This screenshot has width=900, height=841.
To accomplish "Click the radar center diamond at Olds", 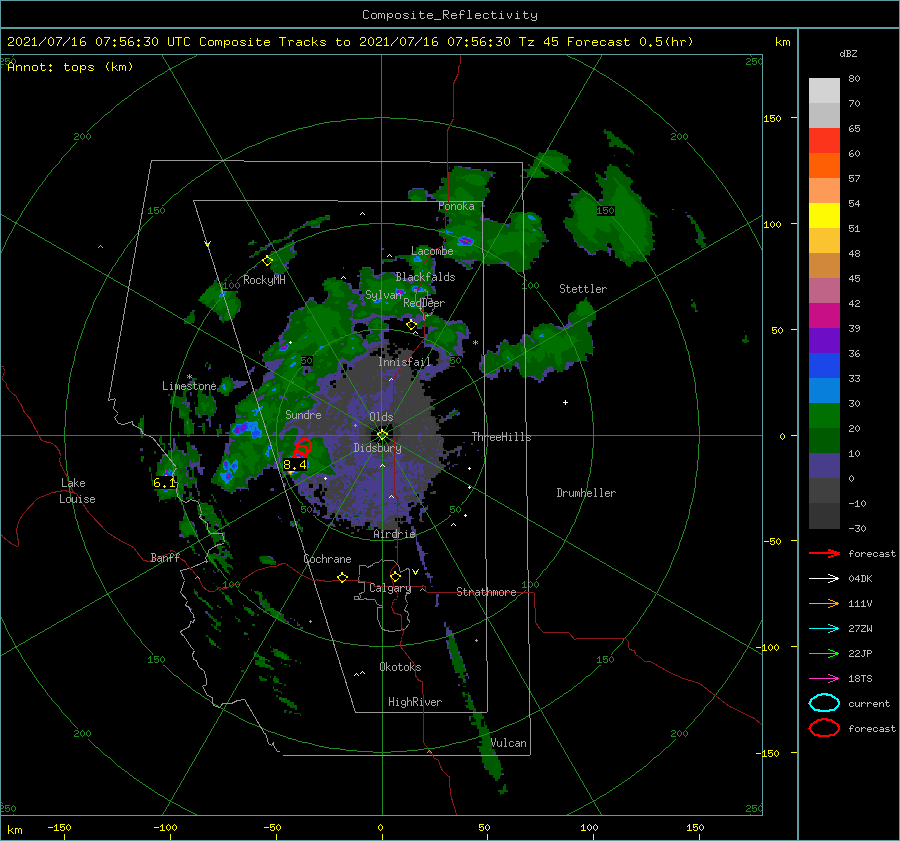I will click(x=382, y=435).
